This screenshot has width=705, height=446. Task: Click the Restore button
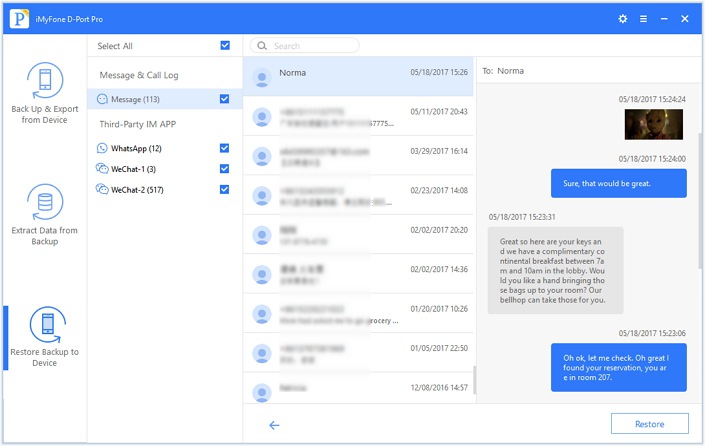(x=650, y=424)
